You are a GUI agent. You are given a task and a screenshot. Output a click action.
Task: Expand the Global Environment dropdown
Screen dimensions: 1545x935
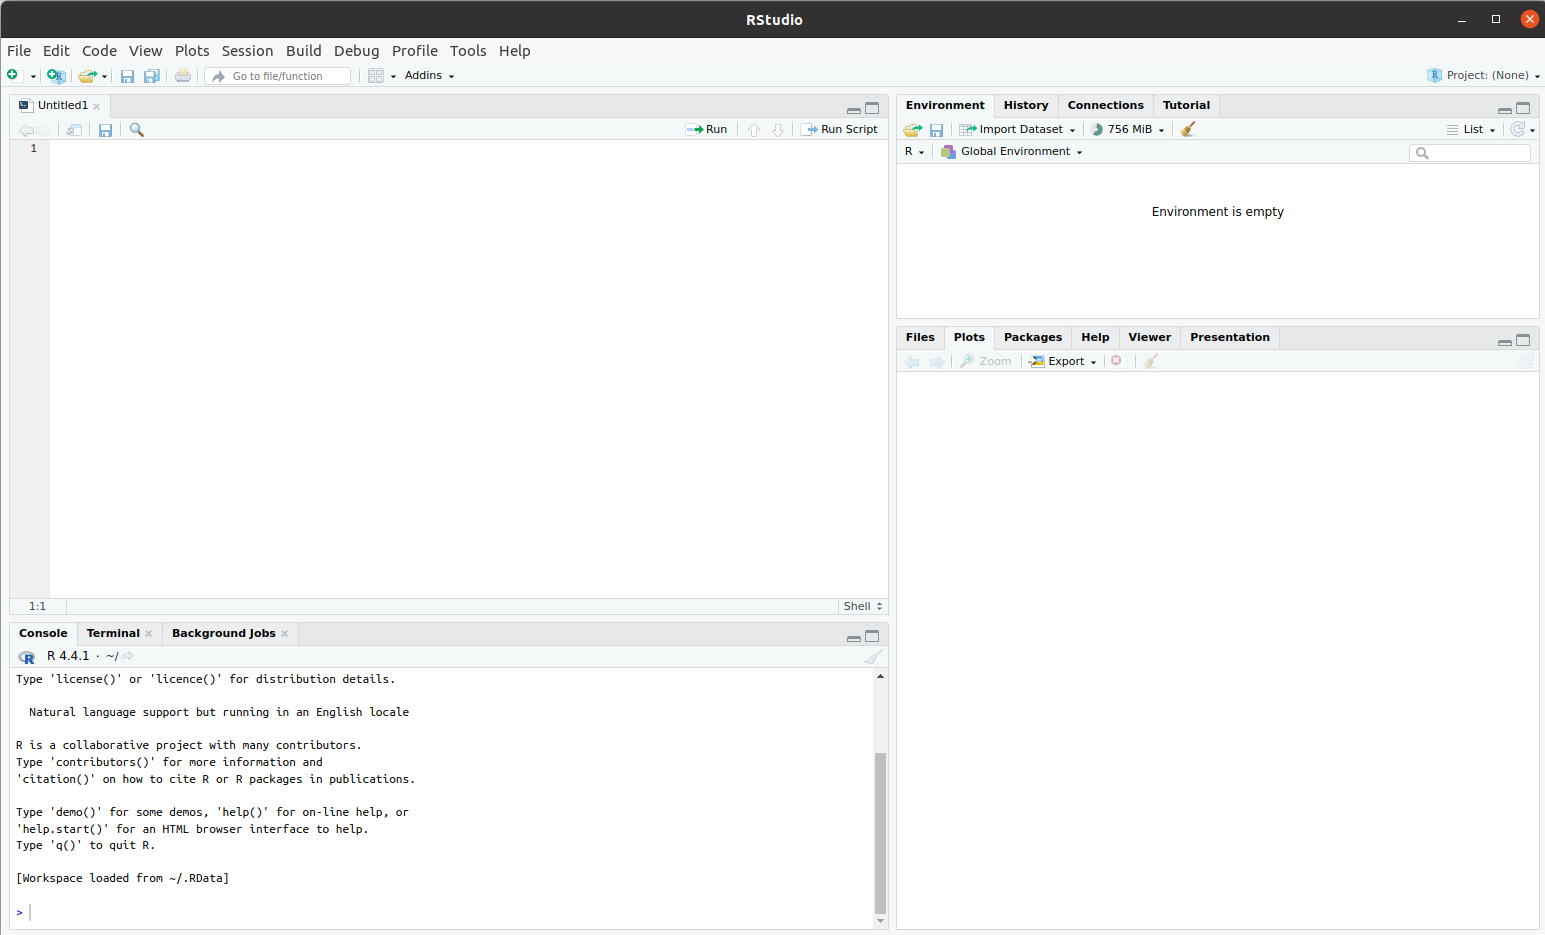coord(1012,152)
